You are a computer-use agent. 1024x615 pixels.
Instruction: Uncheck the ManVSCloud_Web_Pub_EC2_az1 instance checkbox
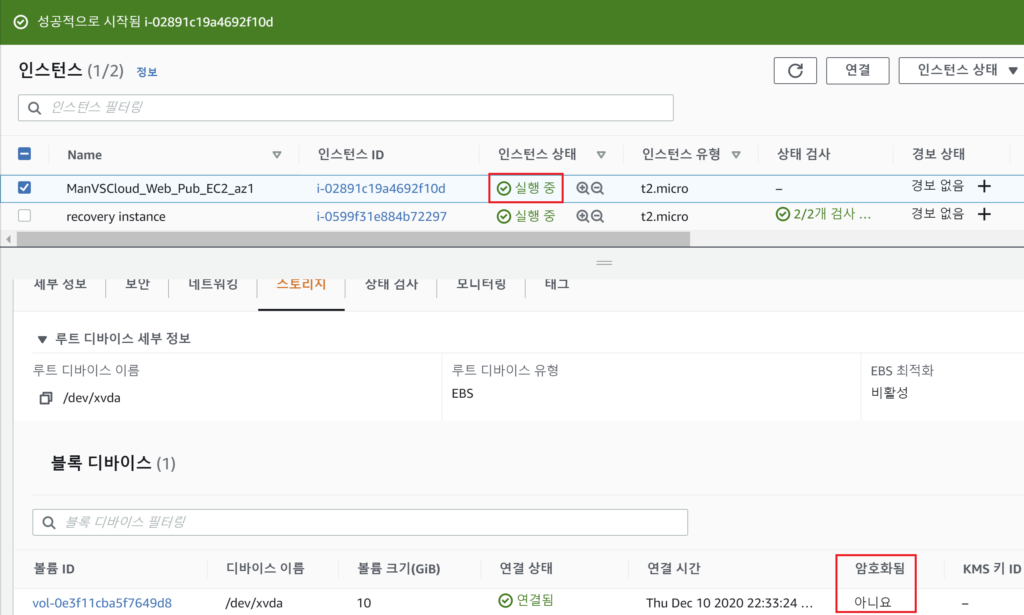[x=25, y=187]
